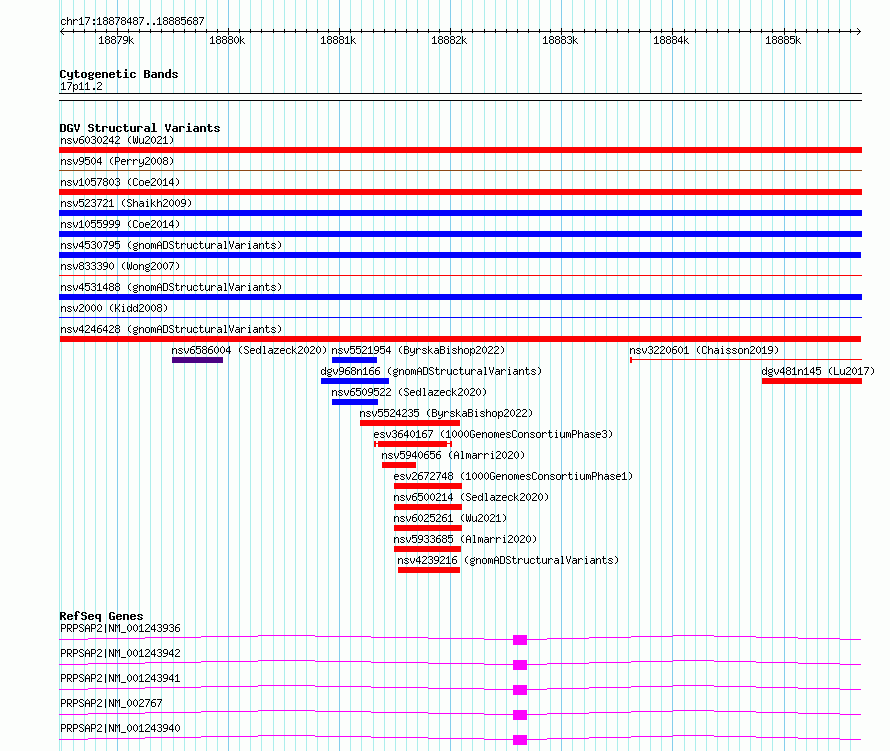Open nsv6500214 (Sedlazeck2020) label
This screenshot has width=890, height=751.
click(471, 497)
